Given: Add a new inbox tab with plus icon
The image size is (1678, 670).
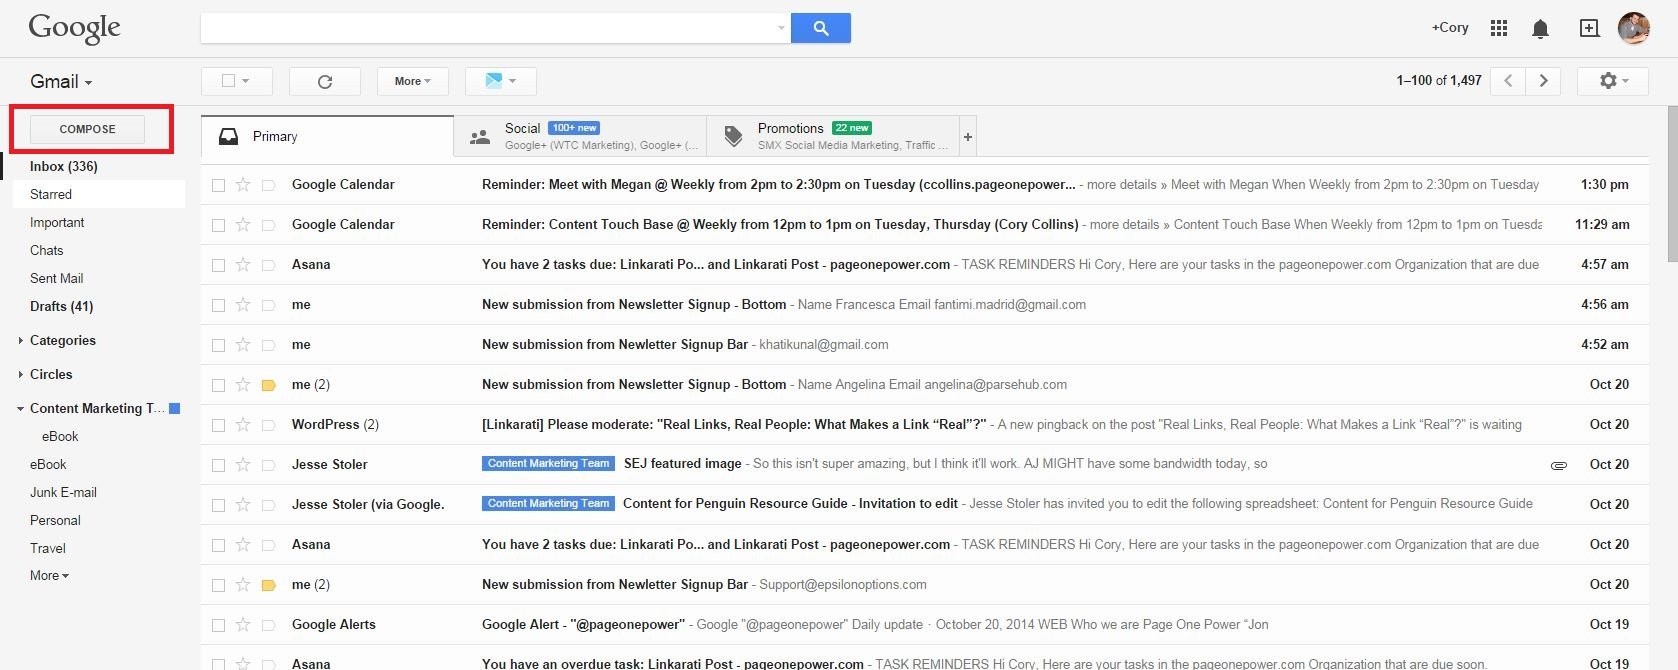Looking at the screenshot, I should (967, 137).
